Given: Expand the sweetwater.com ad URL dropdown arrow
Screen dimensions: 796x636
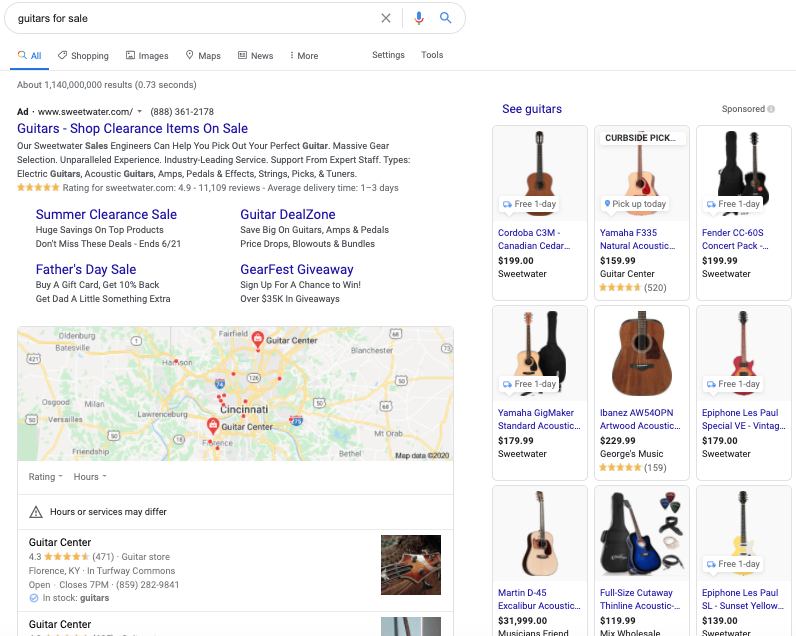Looking at the screenshot, I should pos(140,112).
